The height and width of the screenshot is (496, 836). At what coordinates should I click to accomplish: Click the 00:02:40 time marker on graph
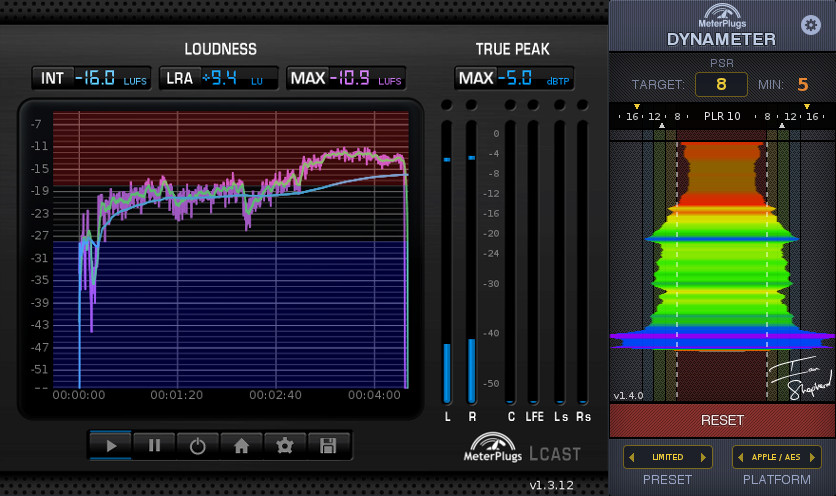[x=275, y=395]
